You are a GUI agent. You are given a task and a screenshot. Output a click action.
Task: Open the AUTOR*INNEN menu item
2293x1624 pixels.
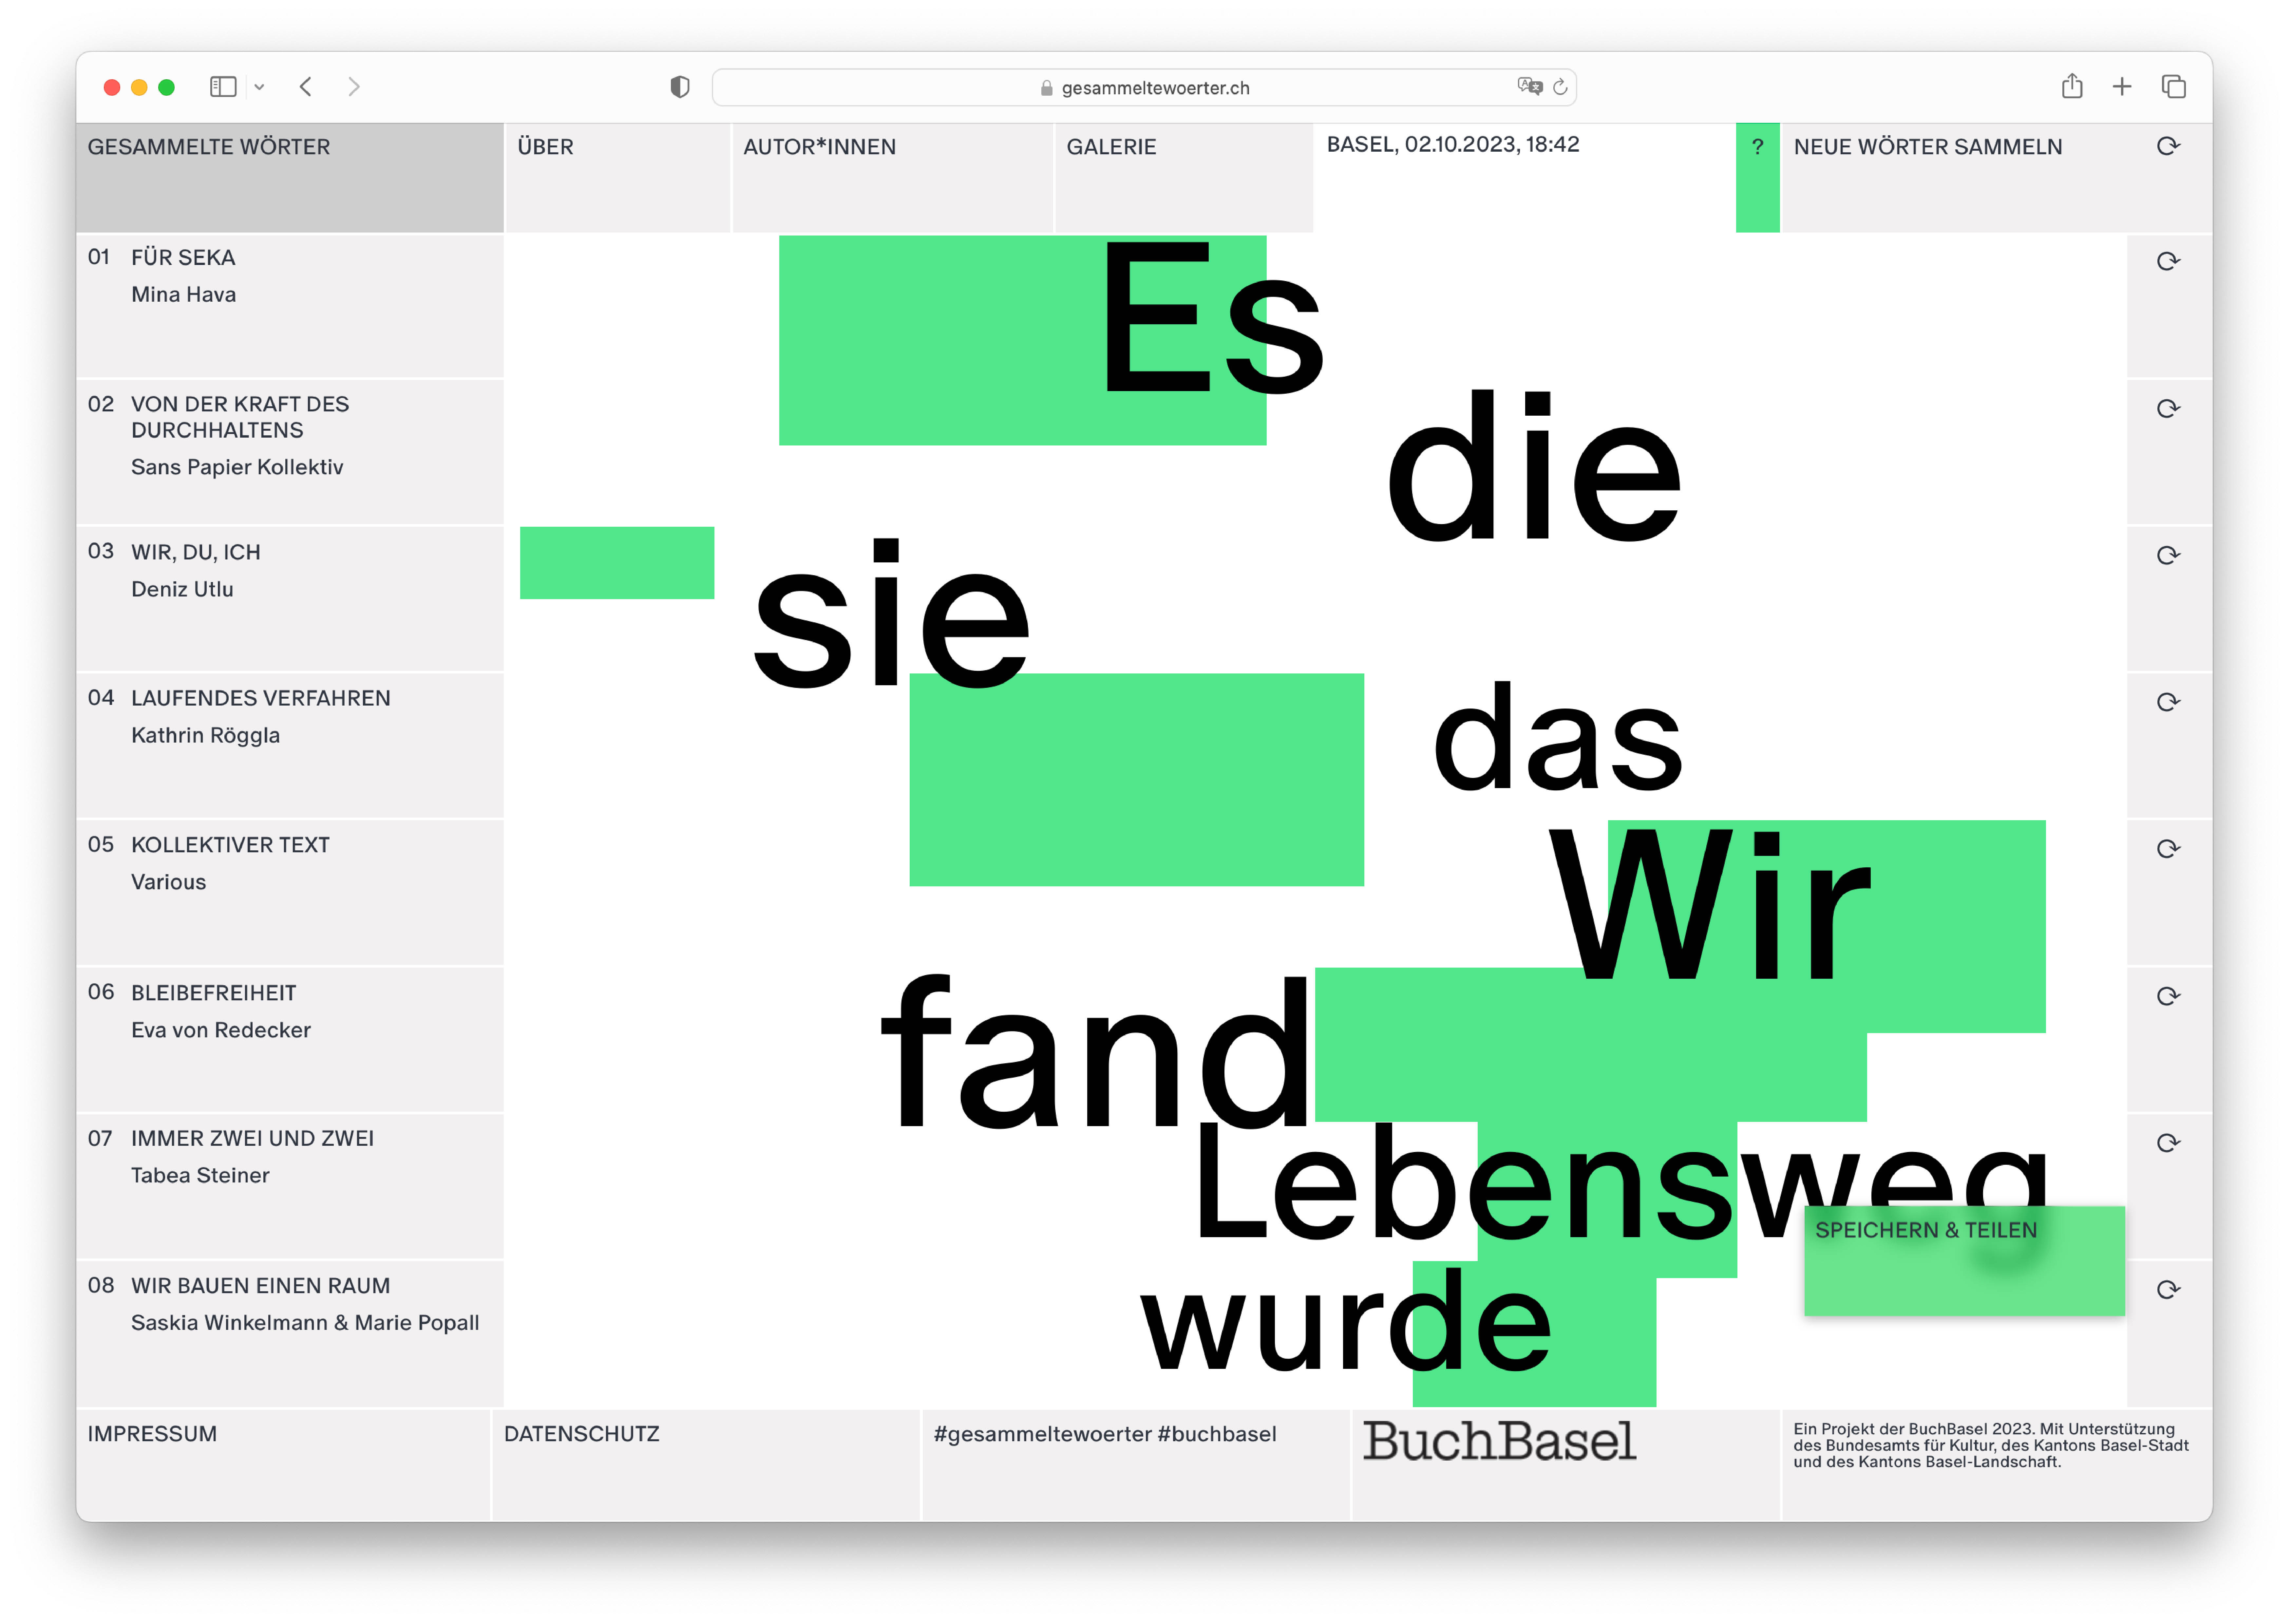pos(893,178)
